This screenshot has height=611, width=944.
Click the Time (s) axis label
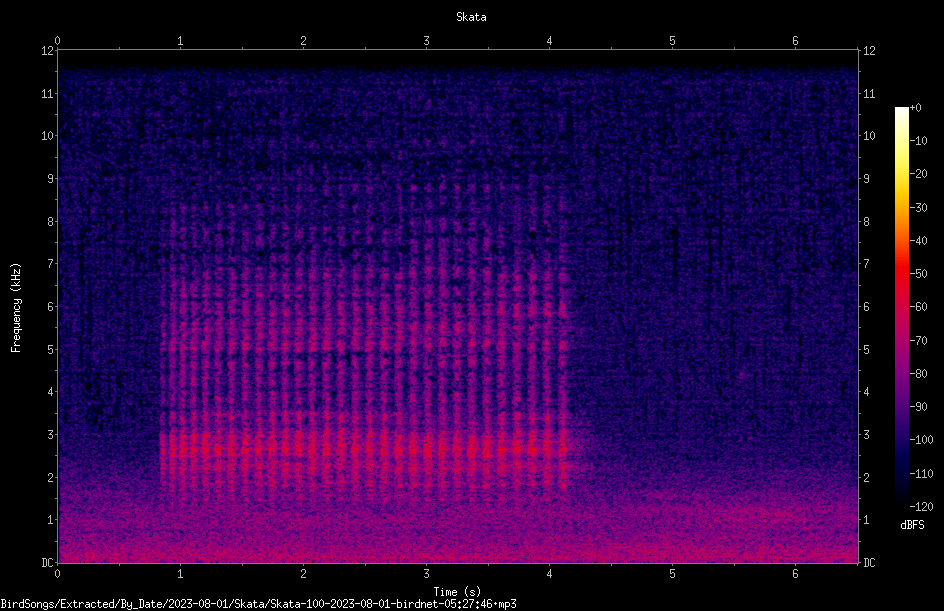coord(457,592)
